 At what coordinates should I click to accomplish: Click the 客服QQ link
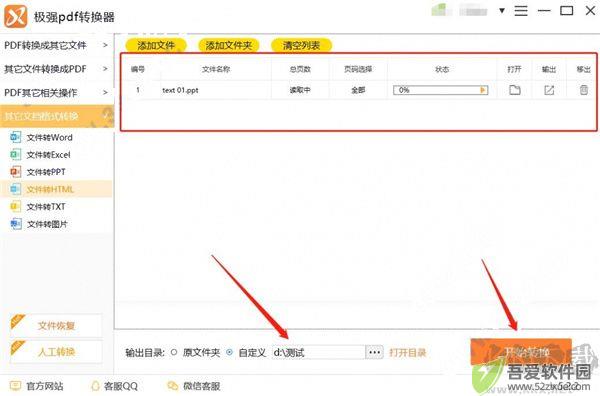tap(121, 386)
